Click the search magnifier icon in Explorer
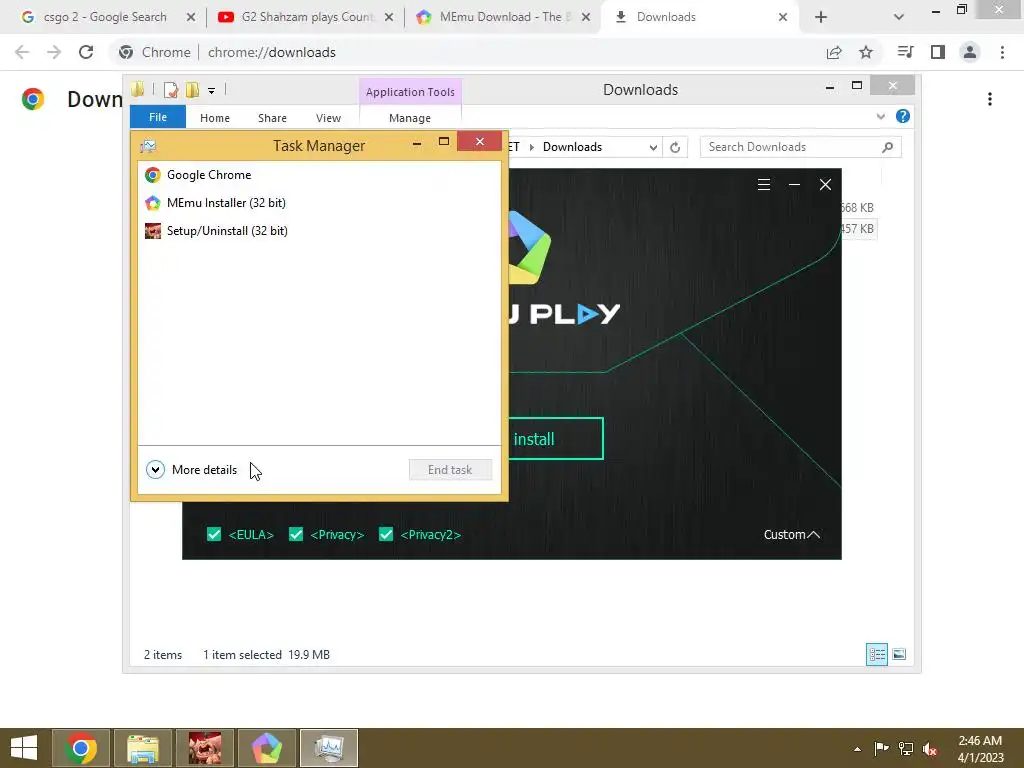 coord(888,147)
